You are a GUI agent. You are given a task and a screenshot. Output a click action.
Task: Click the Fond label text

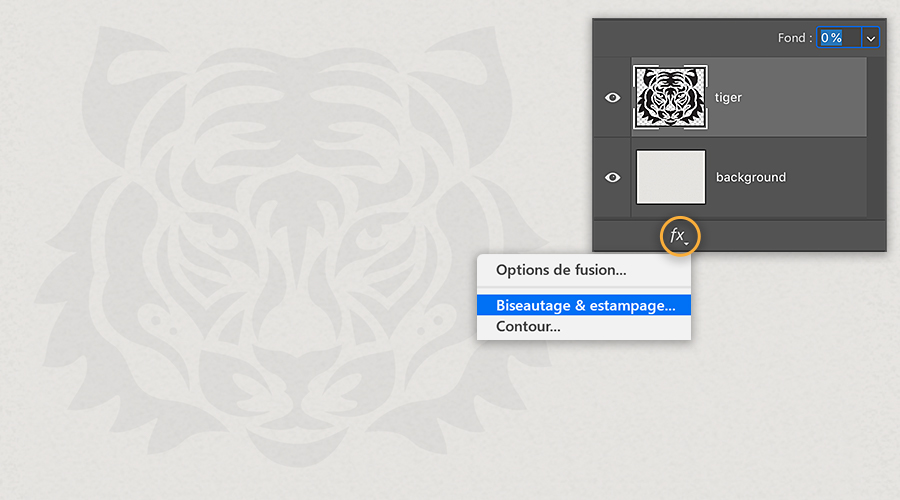coord(794,38)
